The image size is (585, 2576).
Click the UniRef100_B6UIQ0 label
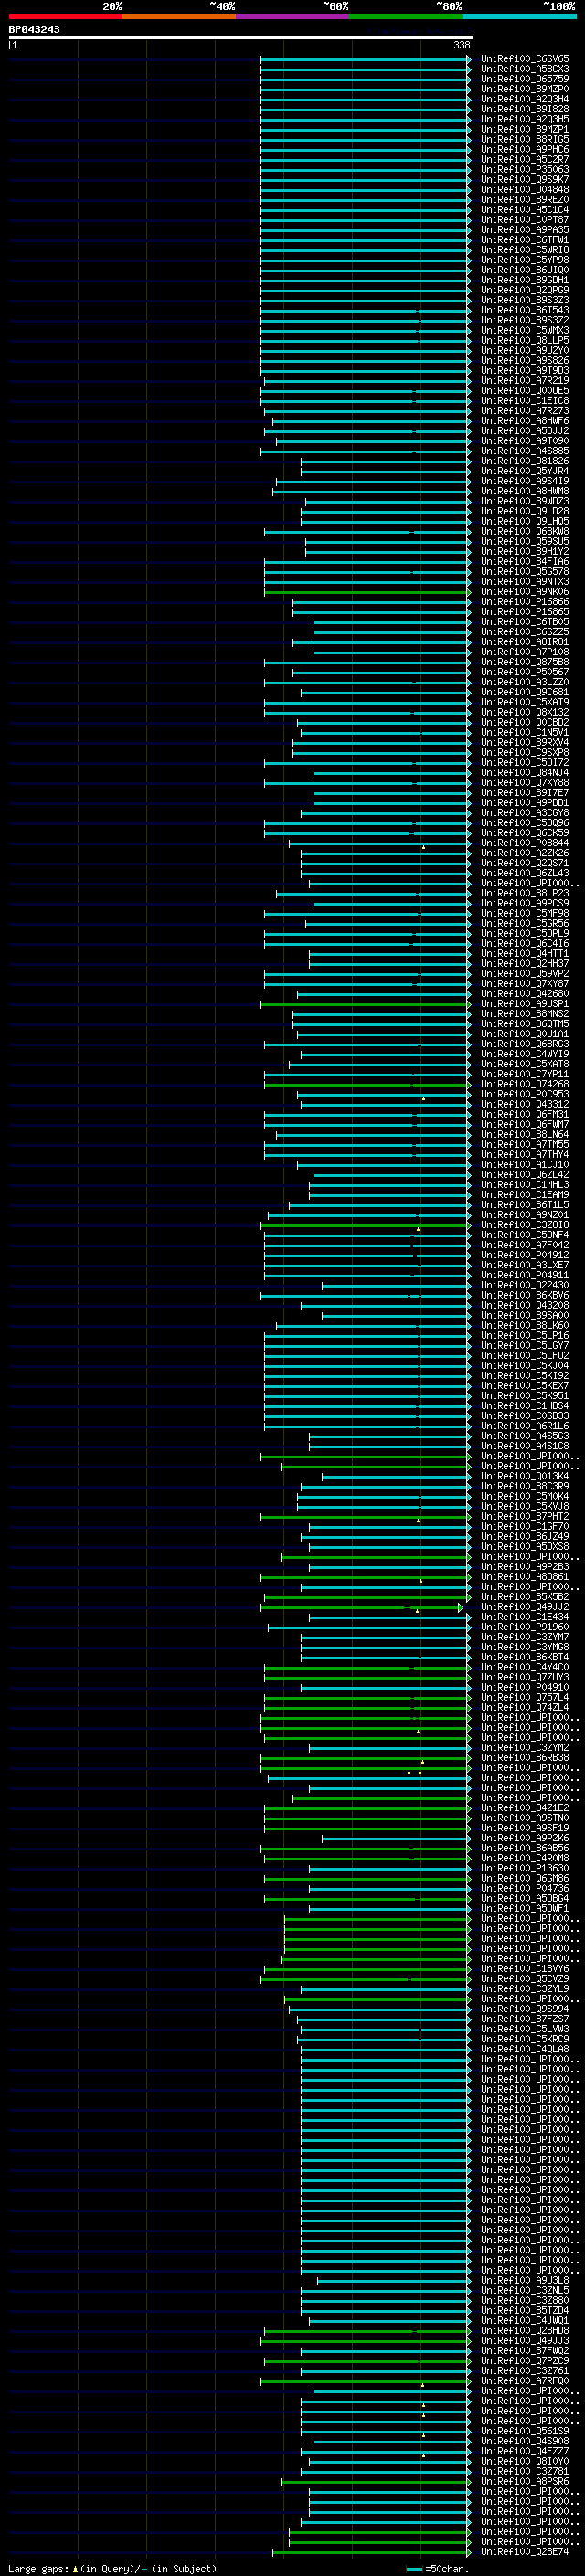tap(525, 270)
